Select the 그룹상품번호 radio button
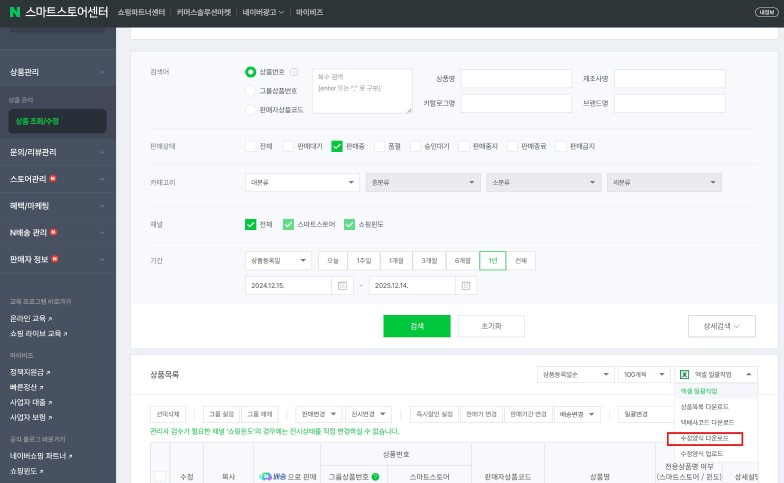784x483 pixels. [x=251, y=90]
